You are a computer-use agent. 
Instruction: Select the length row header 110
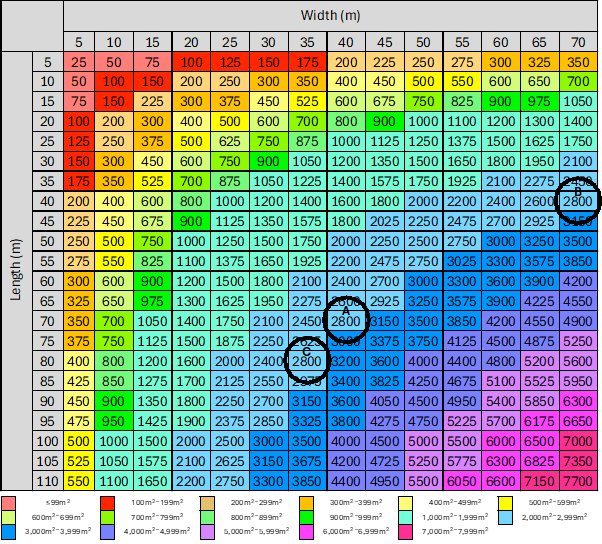(x=48, y=481)
